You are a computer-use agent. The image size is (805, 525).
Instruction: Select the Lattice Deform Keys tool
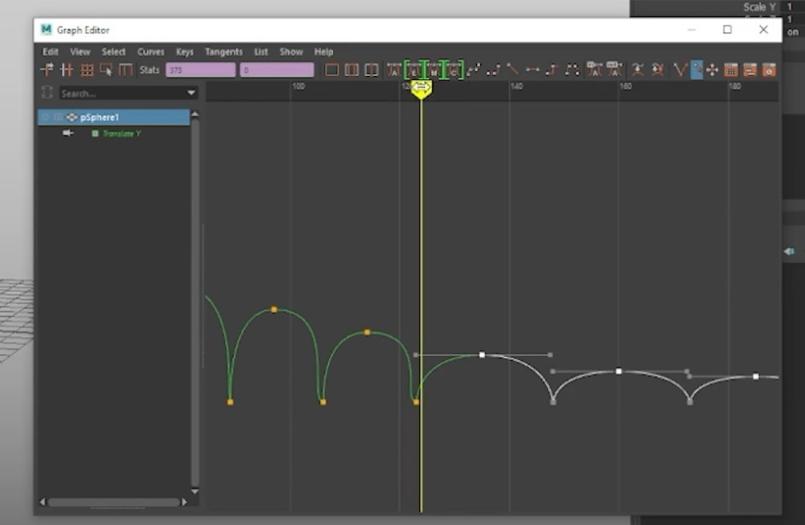(87, 70)
